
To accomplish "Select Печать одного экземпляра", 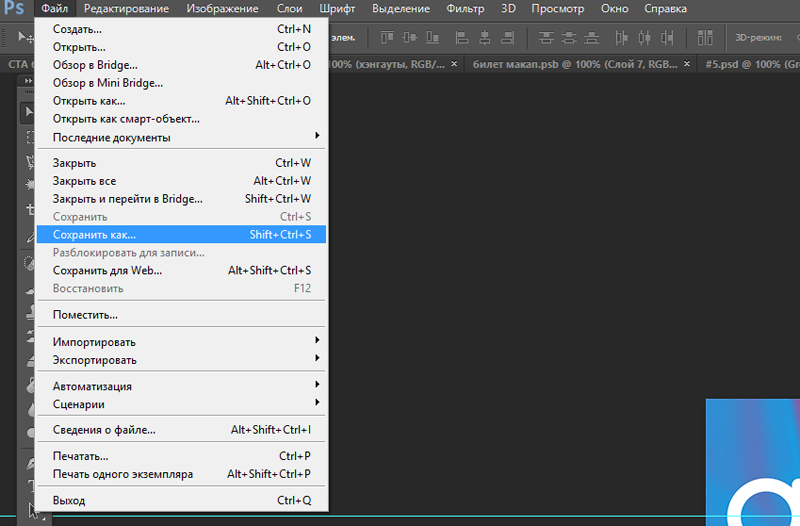I will coord(181,474).
